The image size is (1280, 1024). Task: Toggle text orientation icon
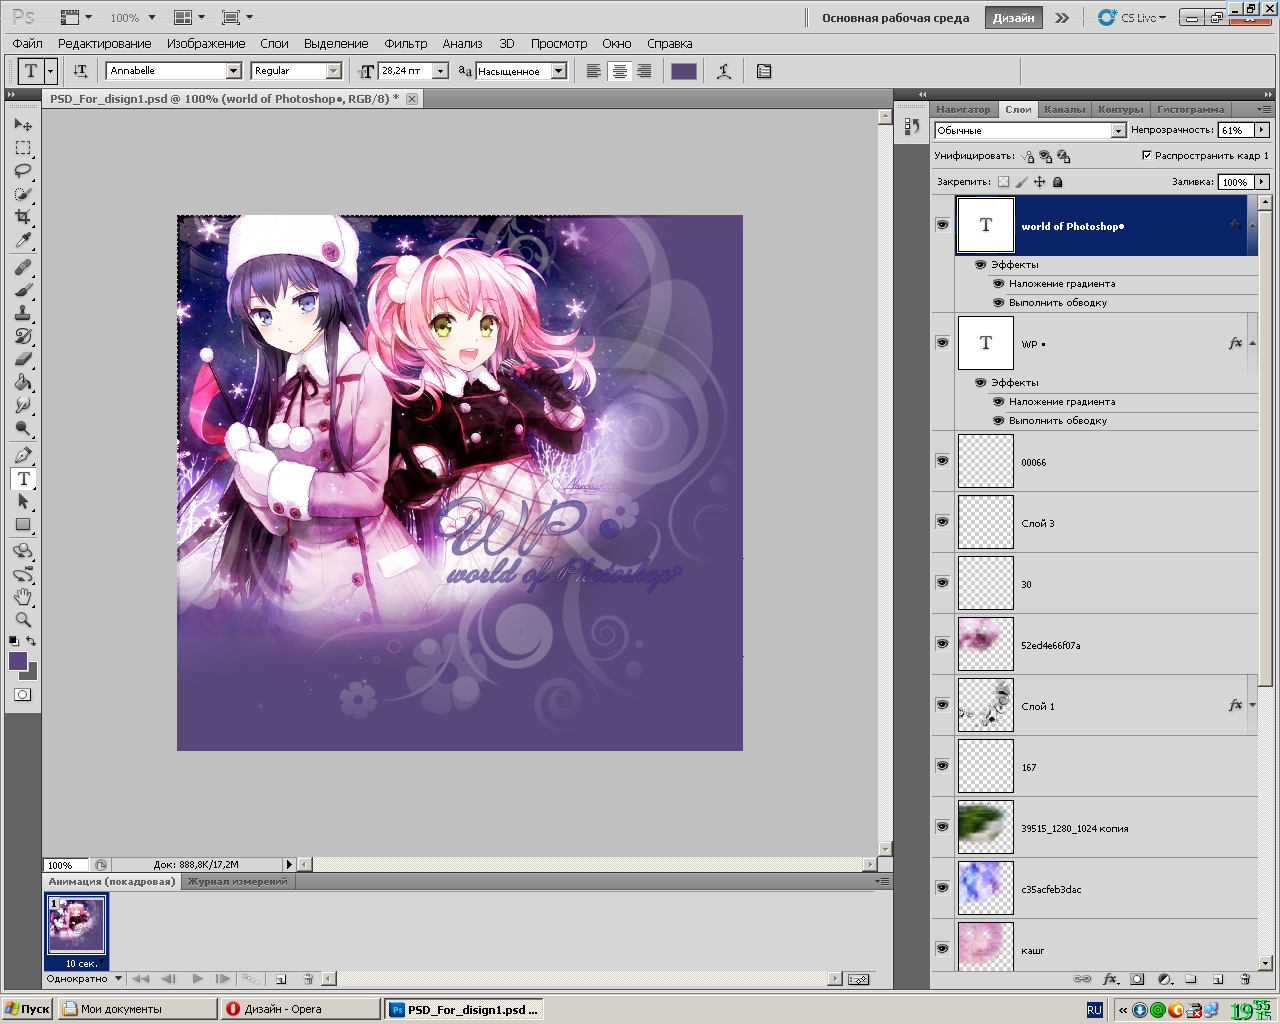(x=80, y=71)
